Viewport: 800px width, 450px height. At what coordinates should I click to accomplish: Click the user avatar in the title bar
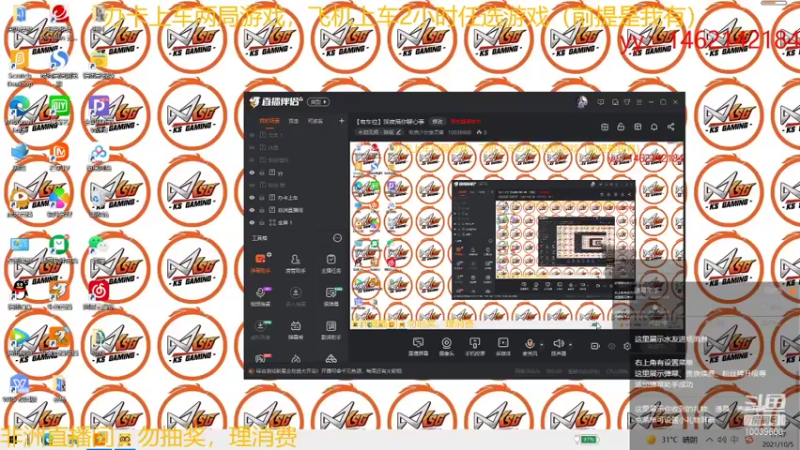(x=582, y=102)
